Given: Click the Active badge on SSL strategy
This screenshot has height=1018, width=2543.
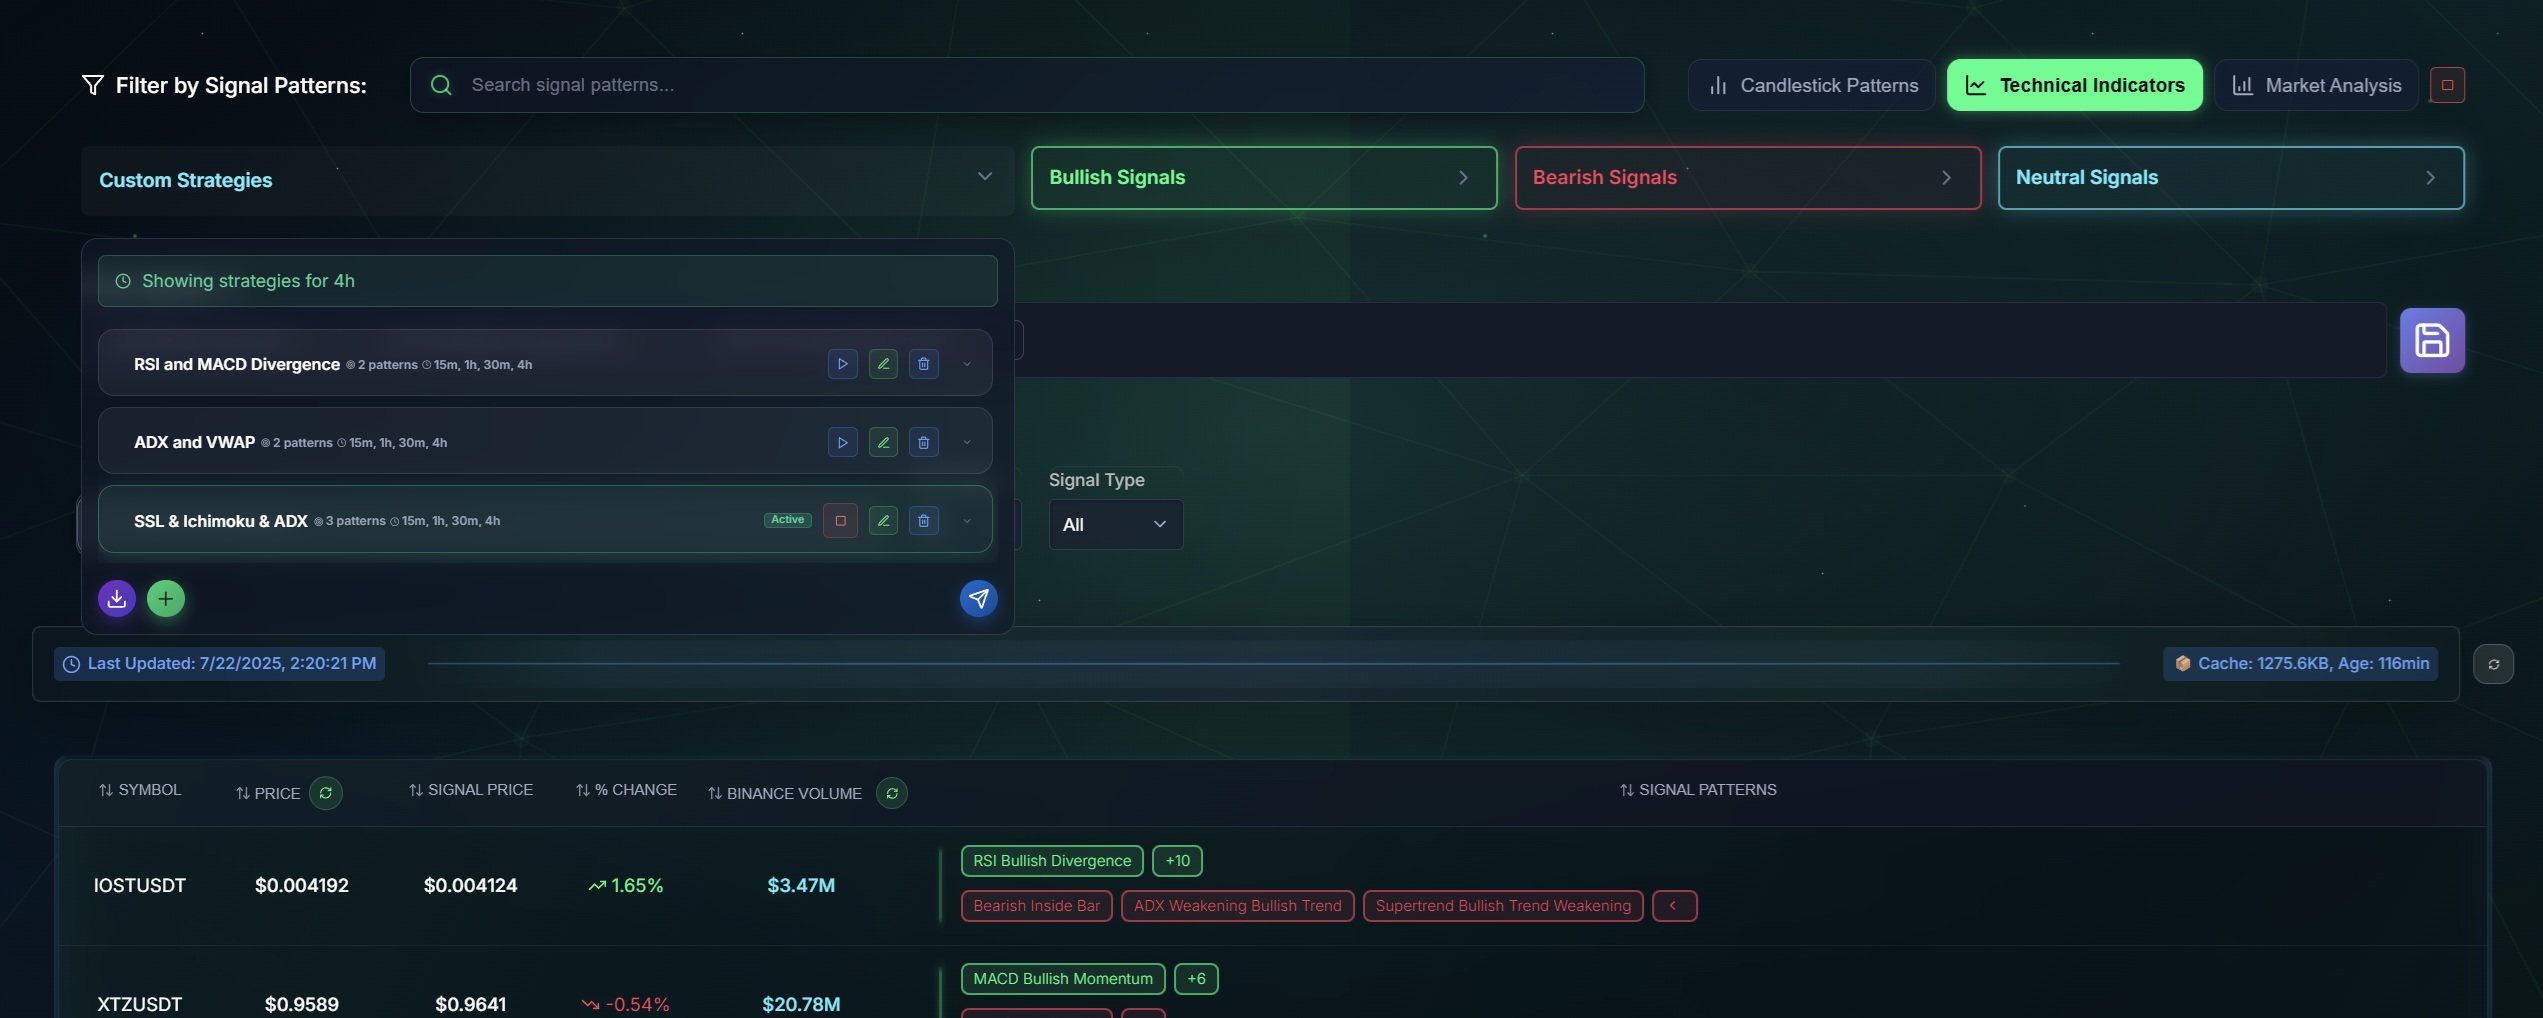Looking at the screenshot, I should point(788,520).
